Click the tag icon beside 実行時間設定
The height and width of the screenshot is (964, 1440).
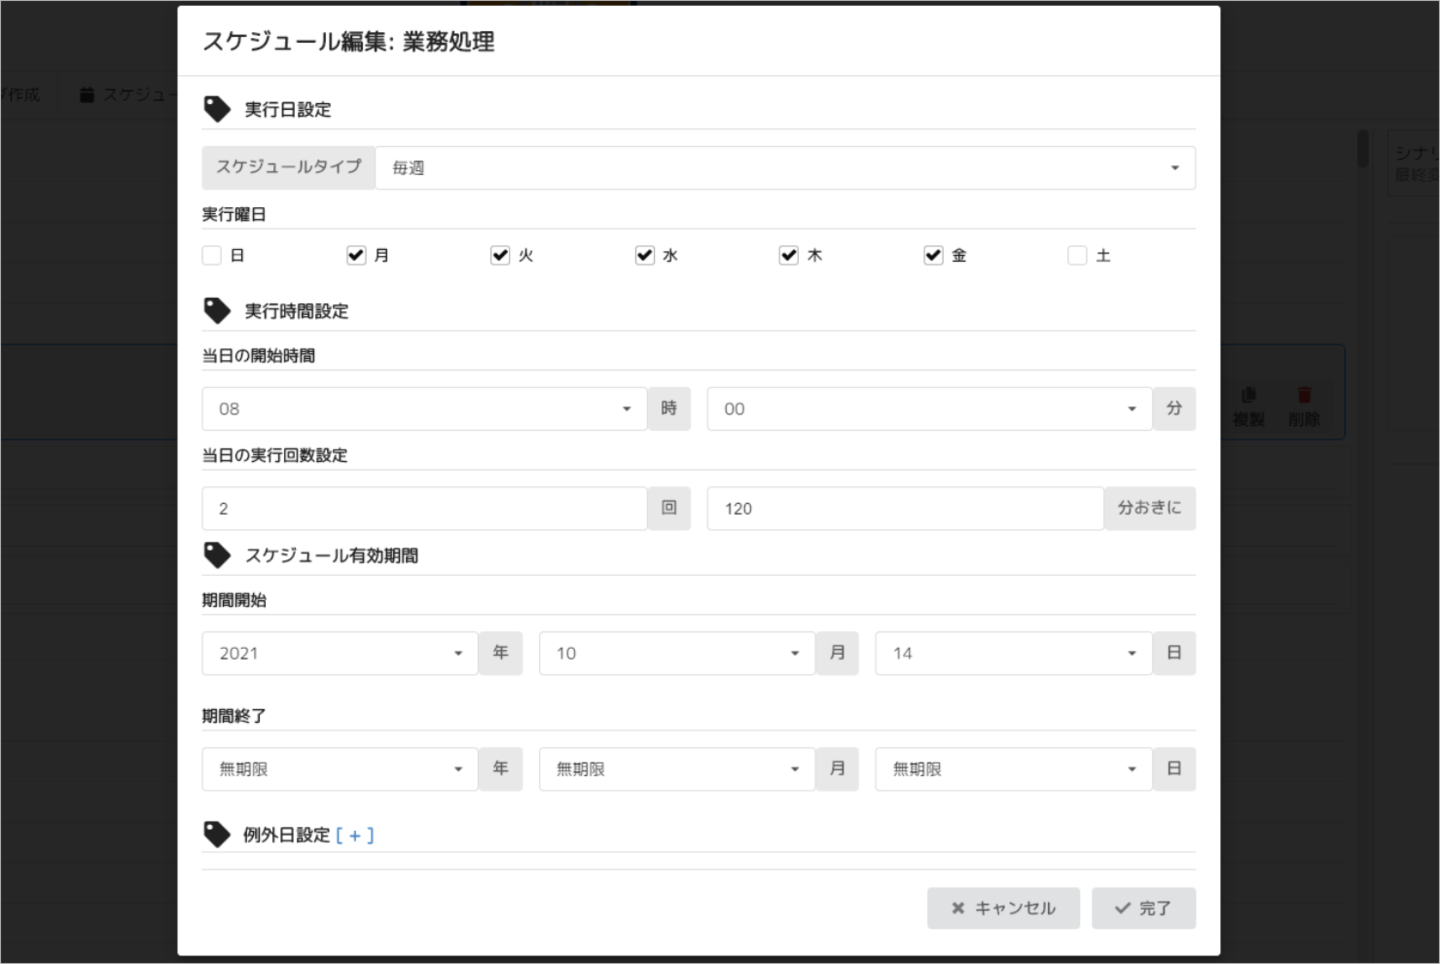tap(217, 311)
